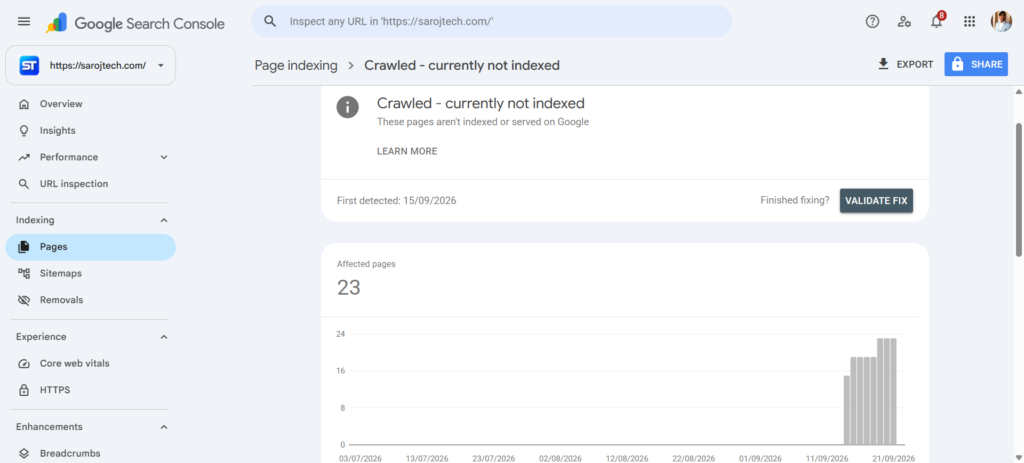Click the last rightmost chart bar
The image size is (1024, 463).
893,392
